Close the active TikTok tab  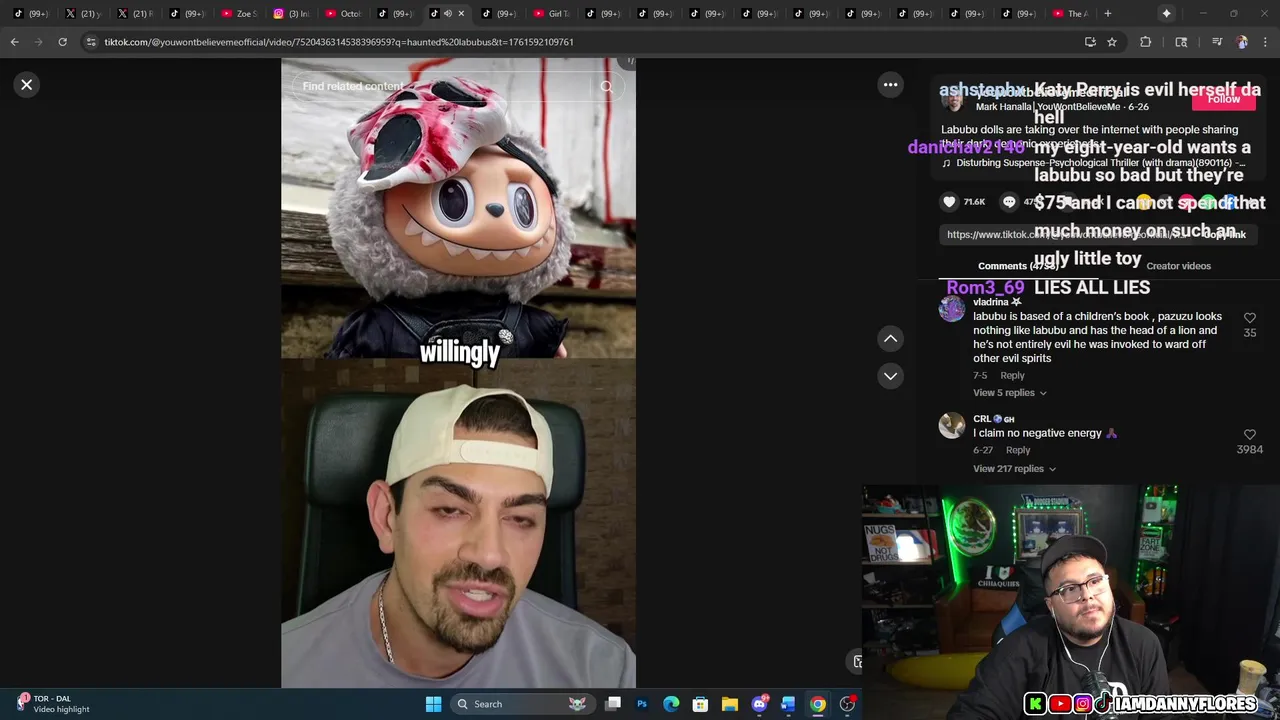coord(461,14)
